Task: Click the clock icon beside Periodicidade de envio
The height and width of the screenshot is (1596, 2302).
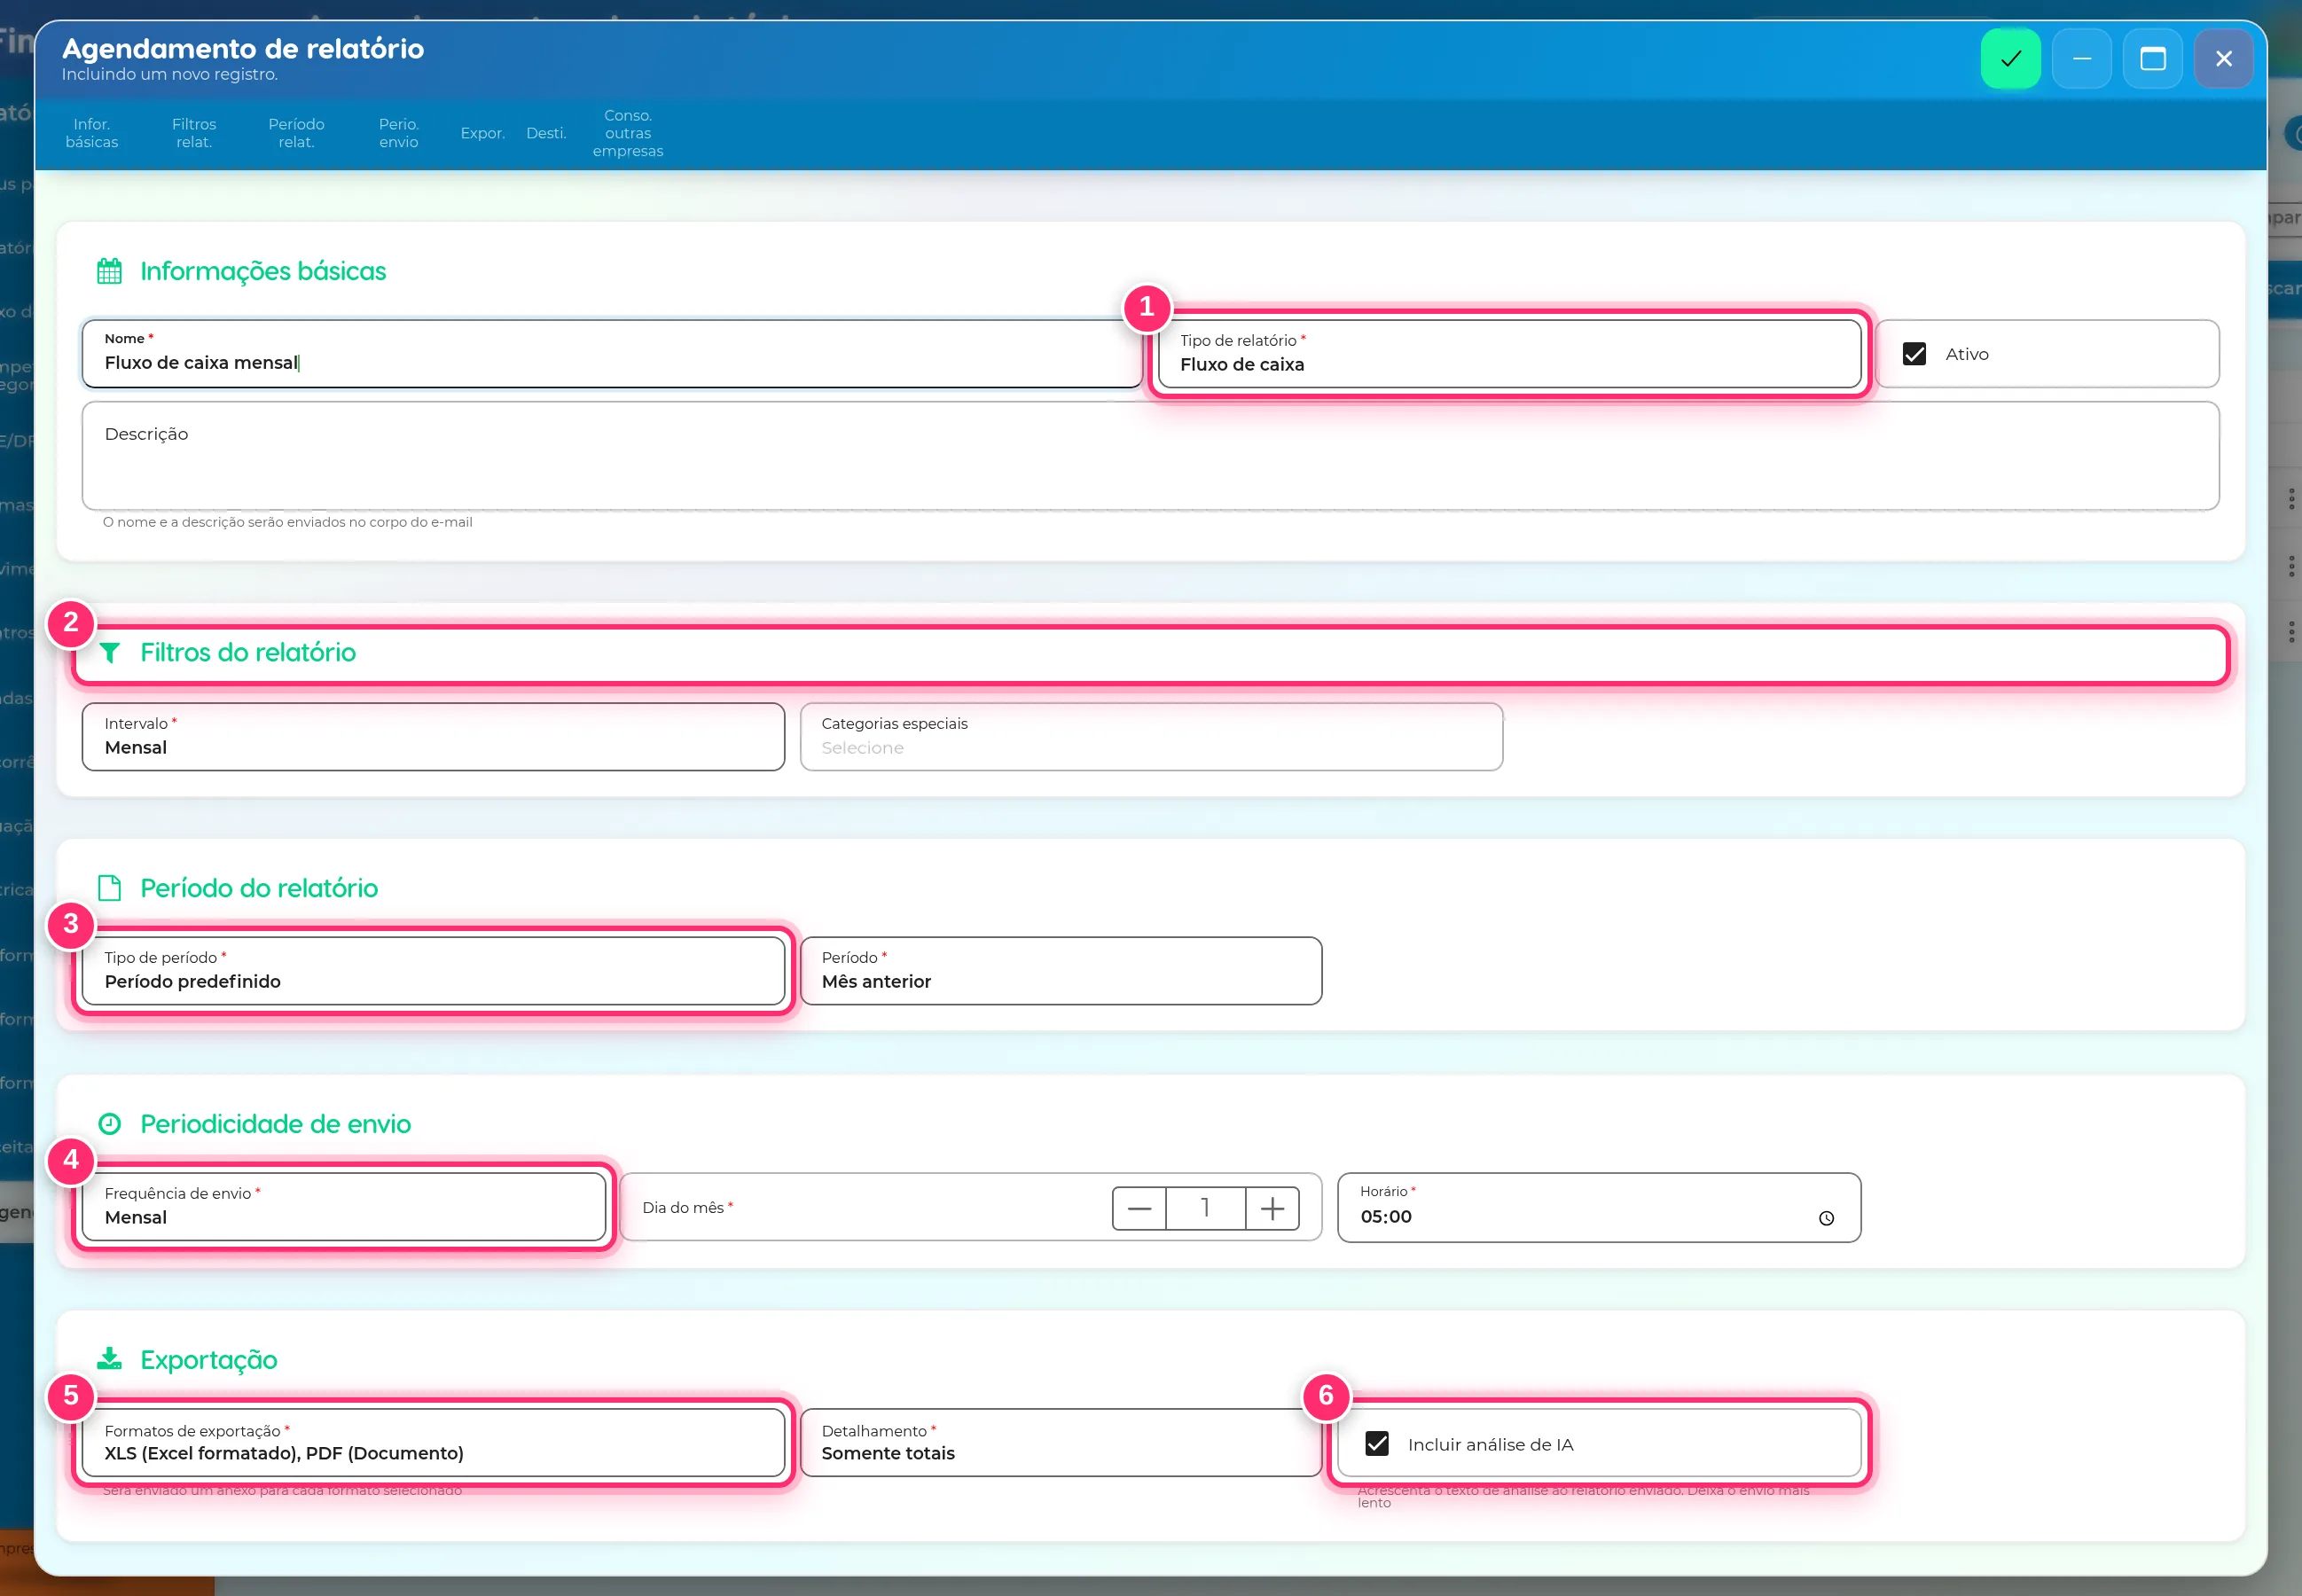Action: pyautogui.click(x=110, y=1124)
